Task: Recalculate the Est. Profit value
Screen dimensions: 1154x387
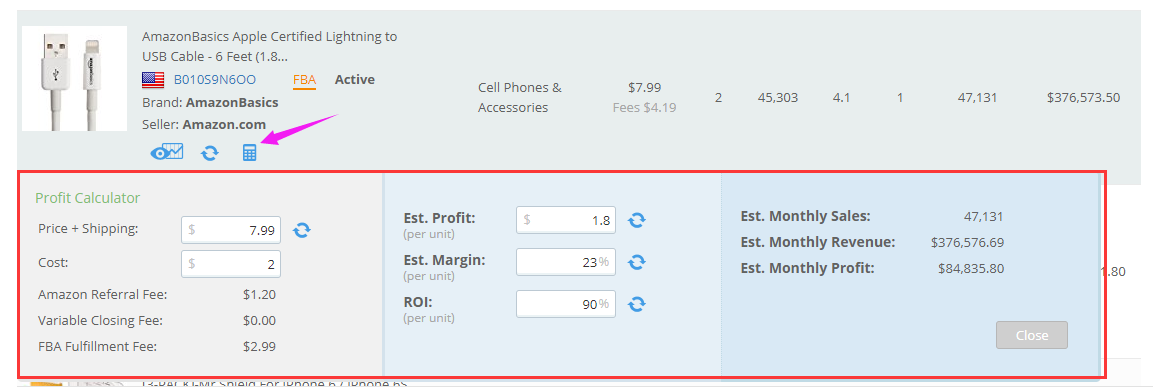Action: point(637,220)
